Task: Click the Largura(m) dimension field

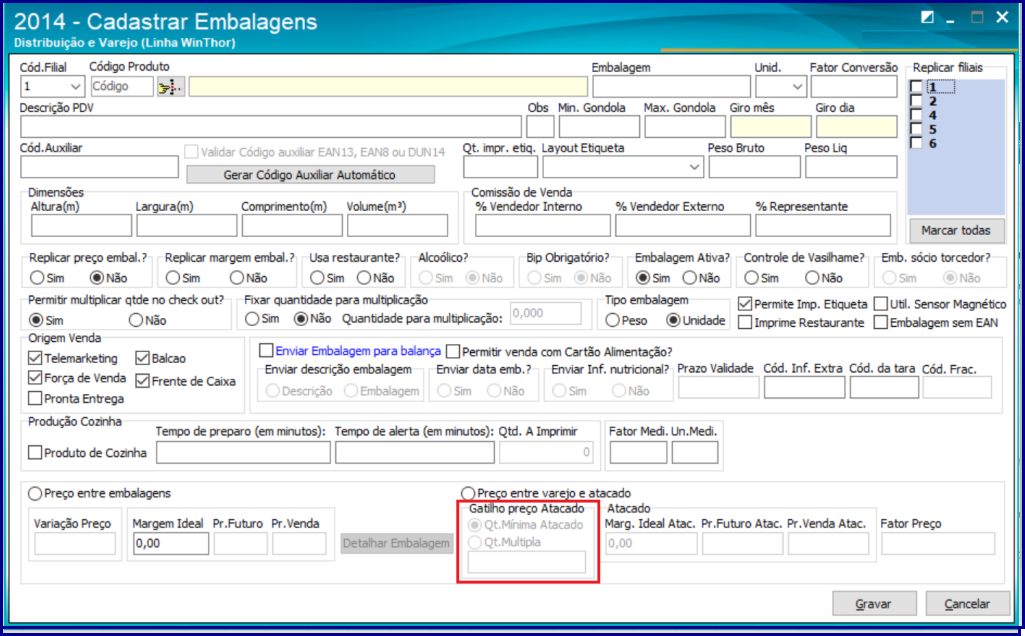Action: point(187,226)
